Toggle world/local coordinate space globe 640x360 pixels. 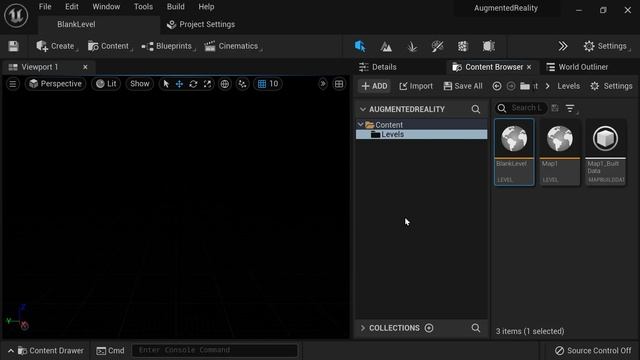click(224, 84)
